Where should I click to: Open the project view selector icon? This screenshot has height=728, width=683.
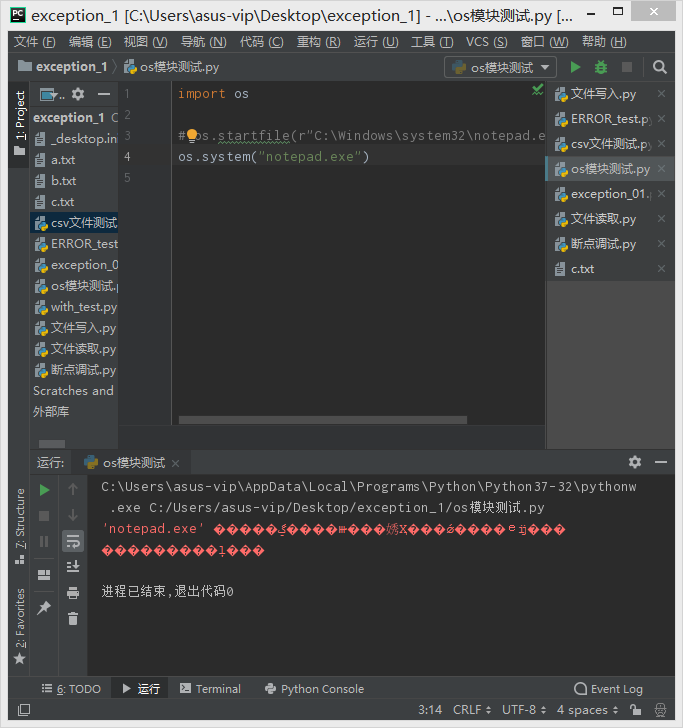48,94
